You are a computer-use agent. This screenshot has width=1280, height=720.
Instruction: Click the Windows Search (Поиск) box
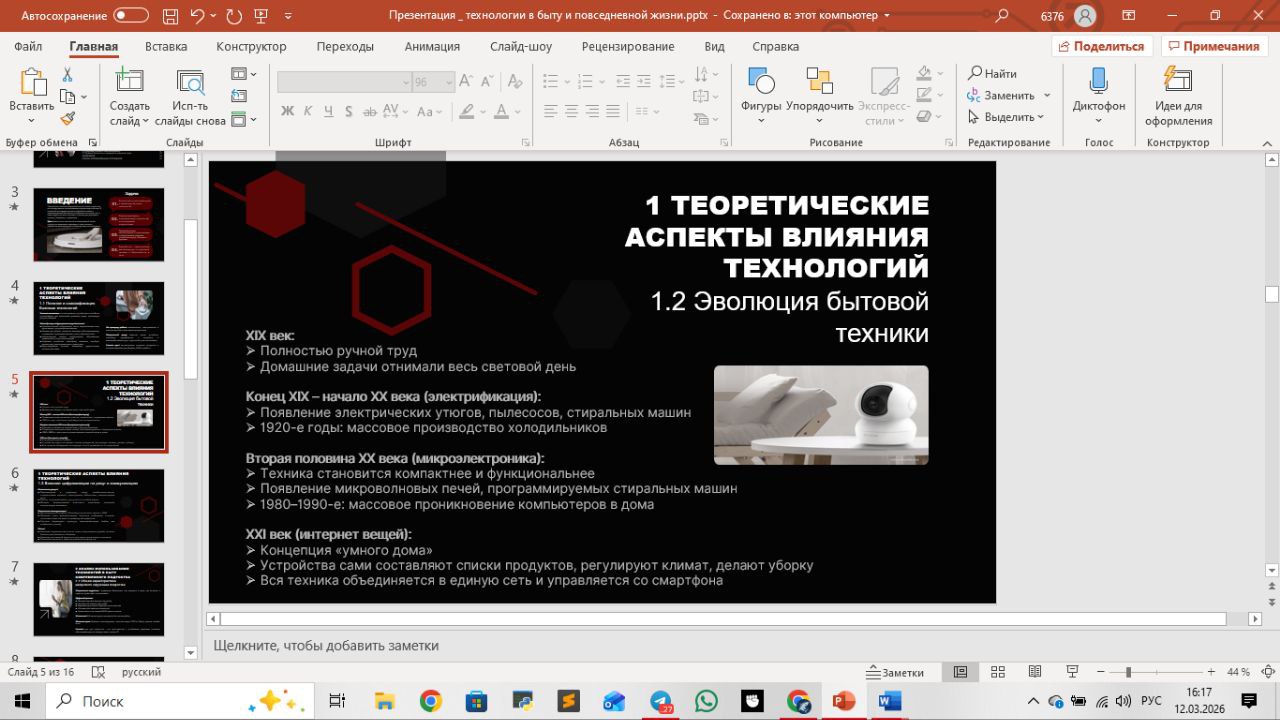tap(180, 701)
